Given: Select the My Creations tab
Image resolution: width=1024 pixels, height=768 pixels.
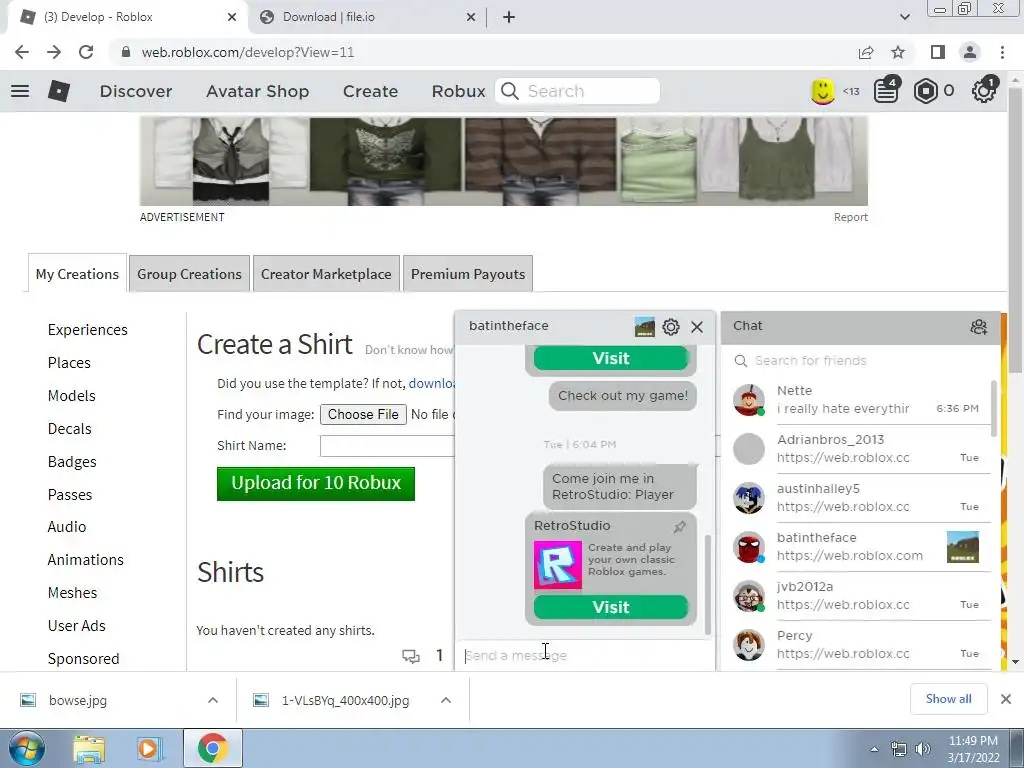Looking at the screenshot, I should (x=77, y=274).
